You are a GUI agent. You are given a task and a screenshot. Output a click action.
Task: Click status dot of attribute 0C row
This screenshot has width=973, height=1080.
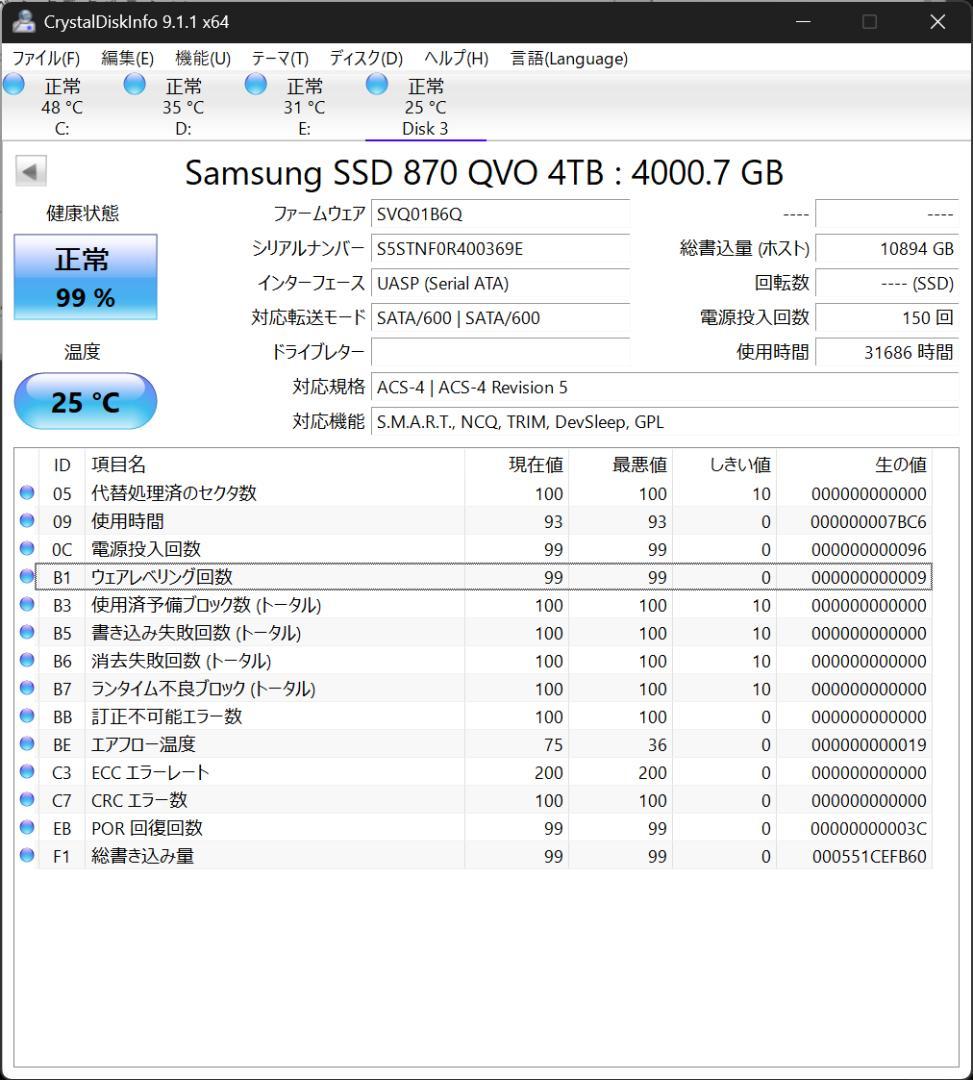click(x=27, y=548)
